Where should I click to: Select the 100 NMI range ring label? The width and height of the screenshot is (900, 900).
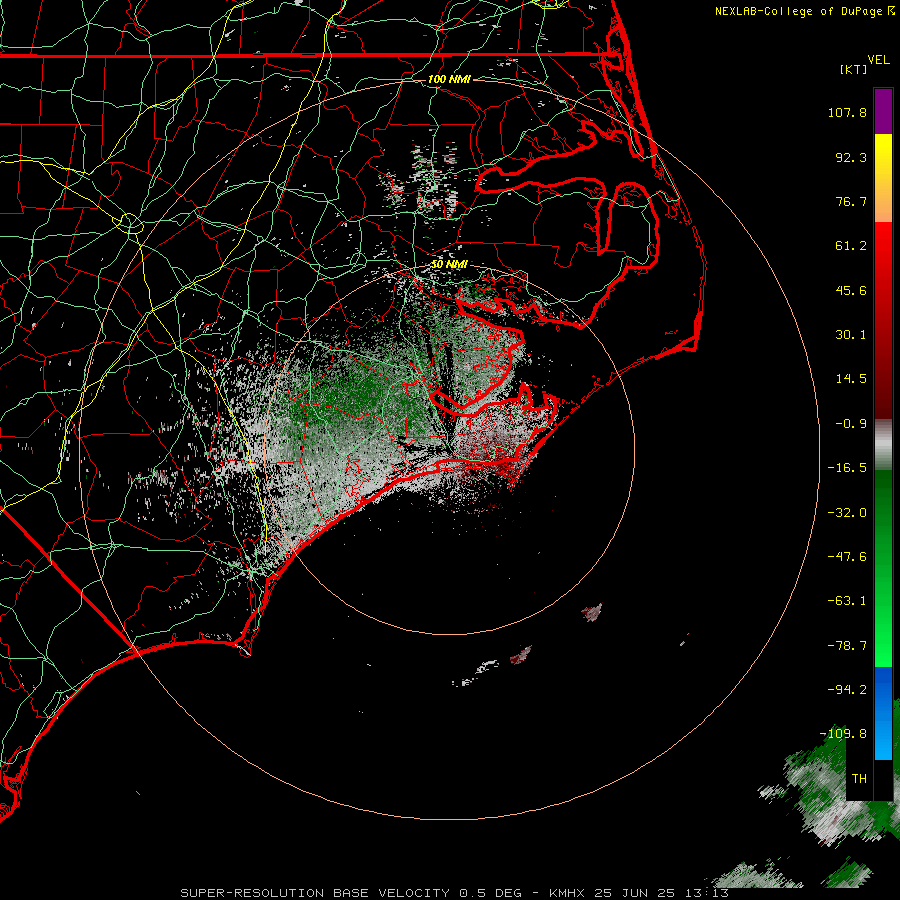449,79
